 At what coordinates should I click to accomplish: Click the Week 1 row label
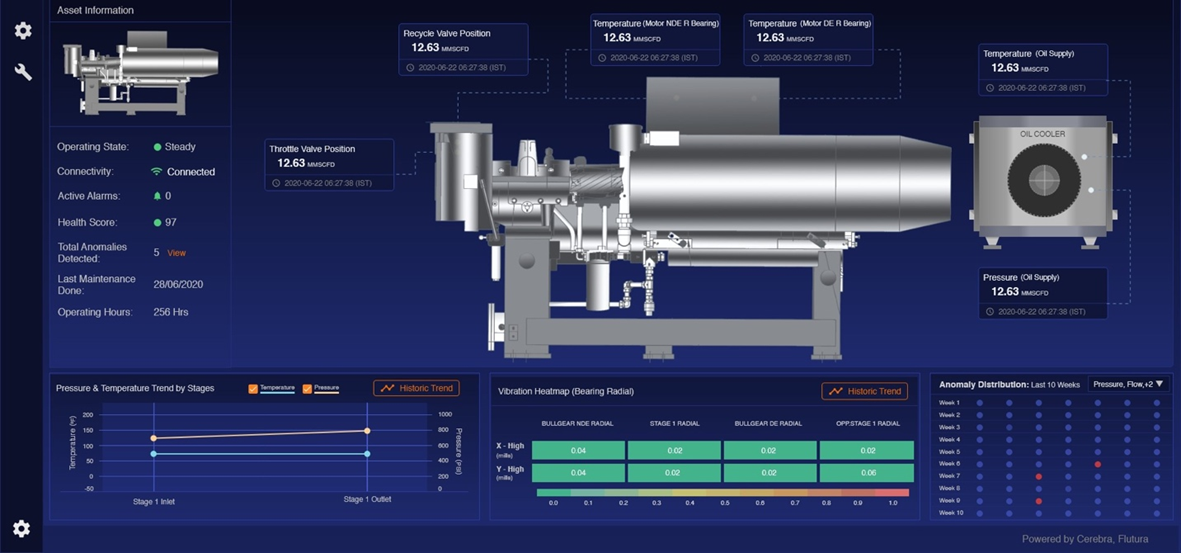tap(950, 403)
